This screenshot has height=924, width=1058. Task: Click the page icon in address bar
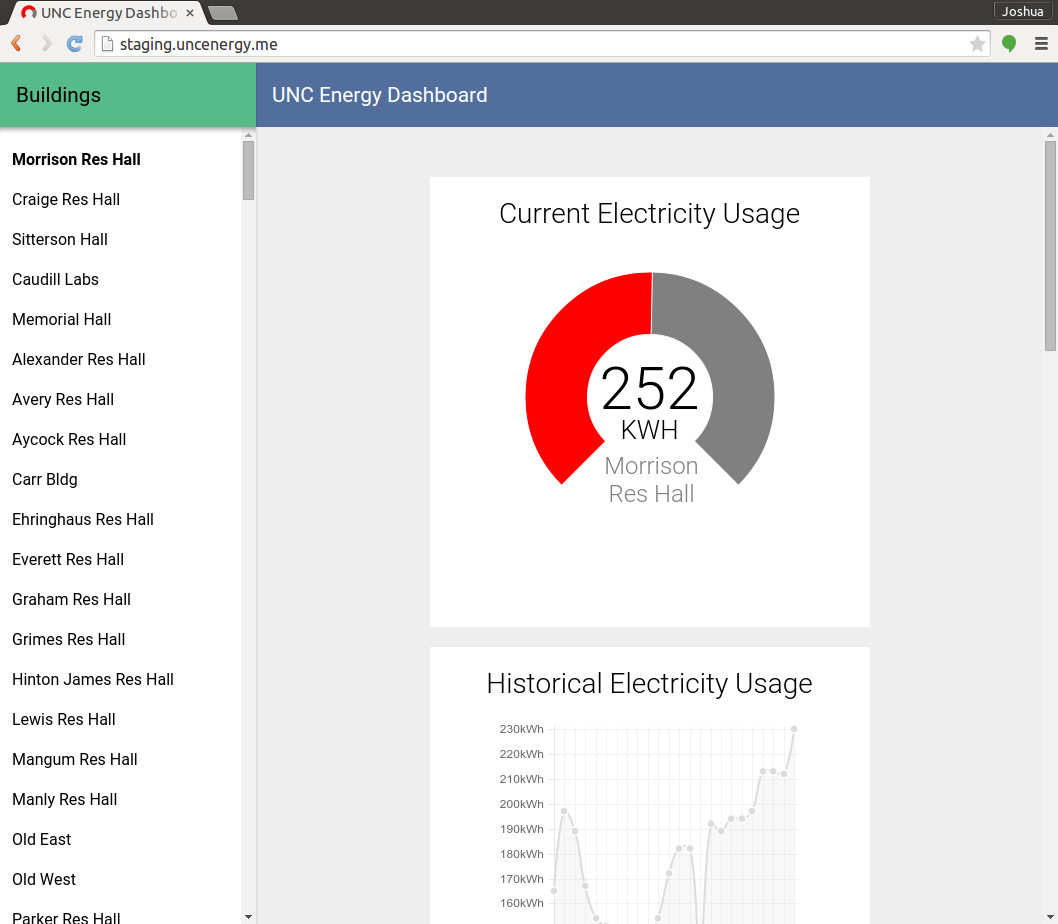coord(107,44)
